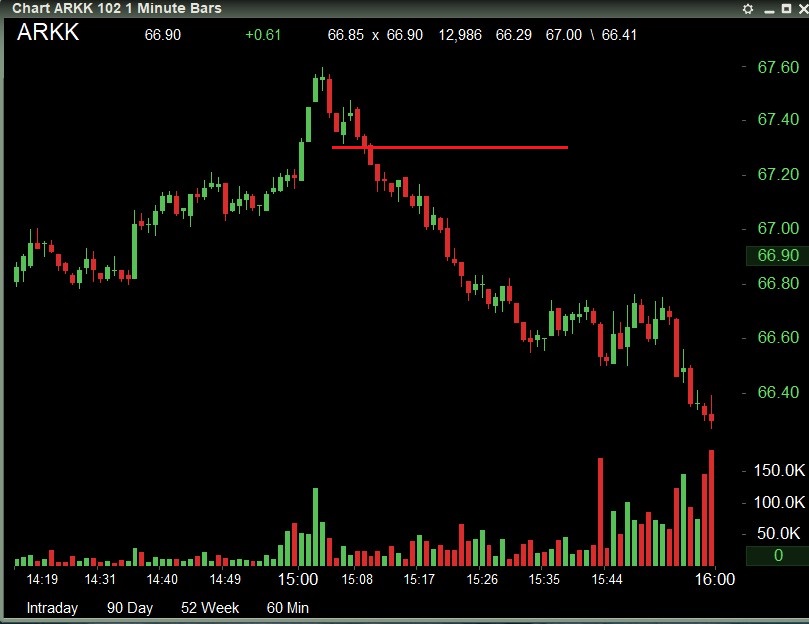Switch to the 60 Min view
This screenshot has height=624, width=809.
click(x=288, y=608)
